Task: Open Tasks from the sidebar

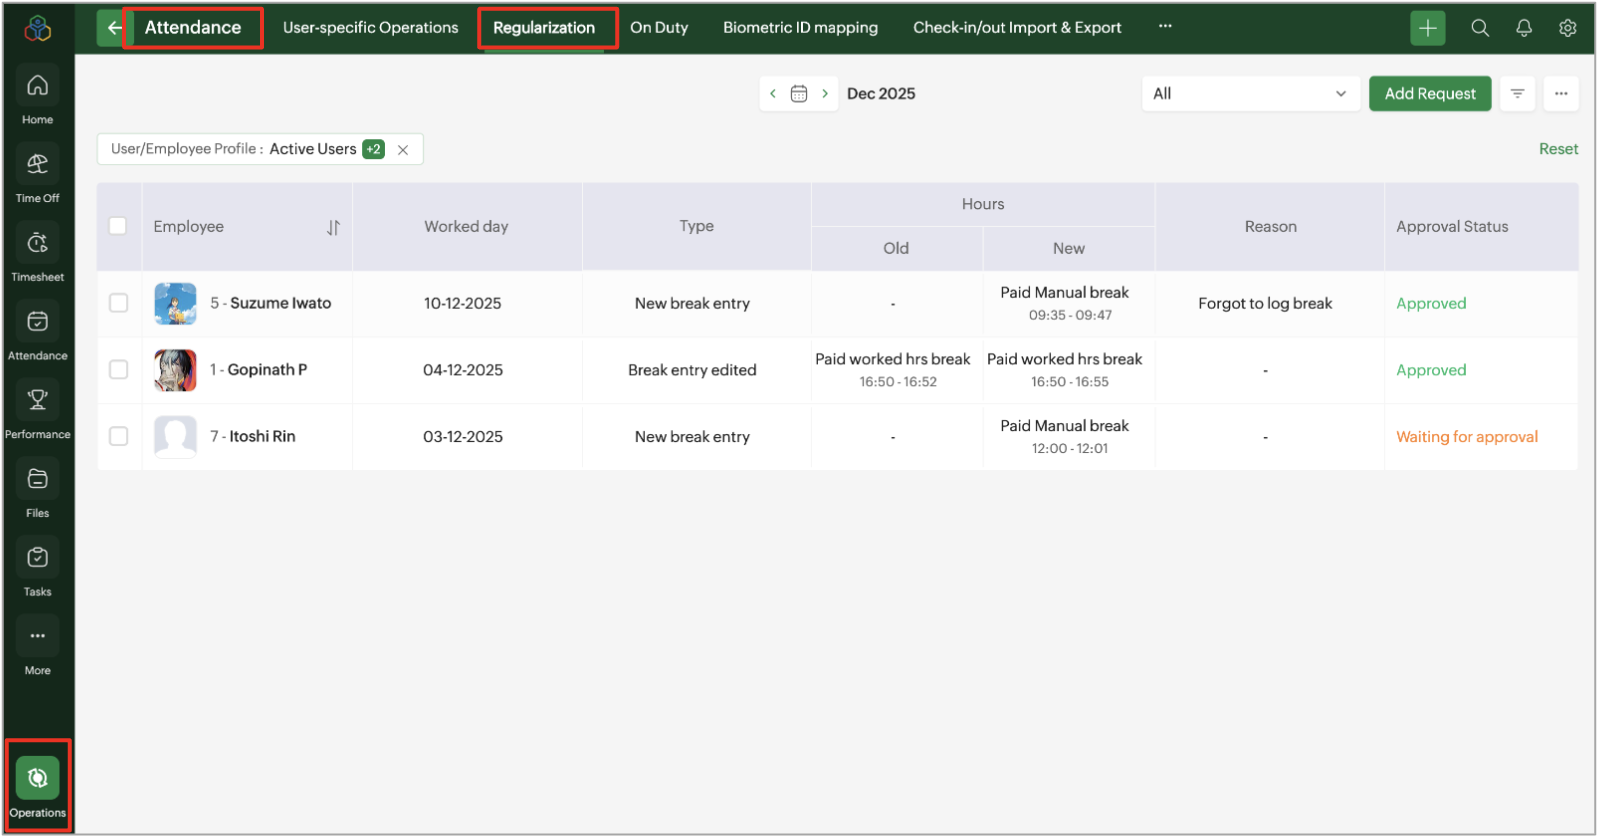Action: pyautogui.click(x=37, y=559)
